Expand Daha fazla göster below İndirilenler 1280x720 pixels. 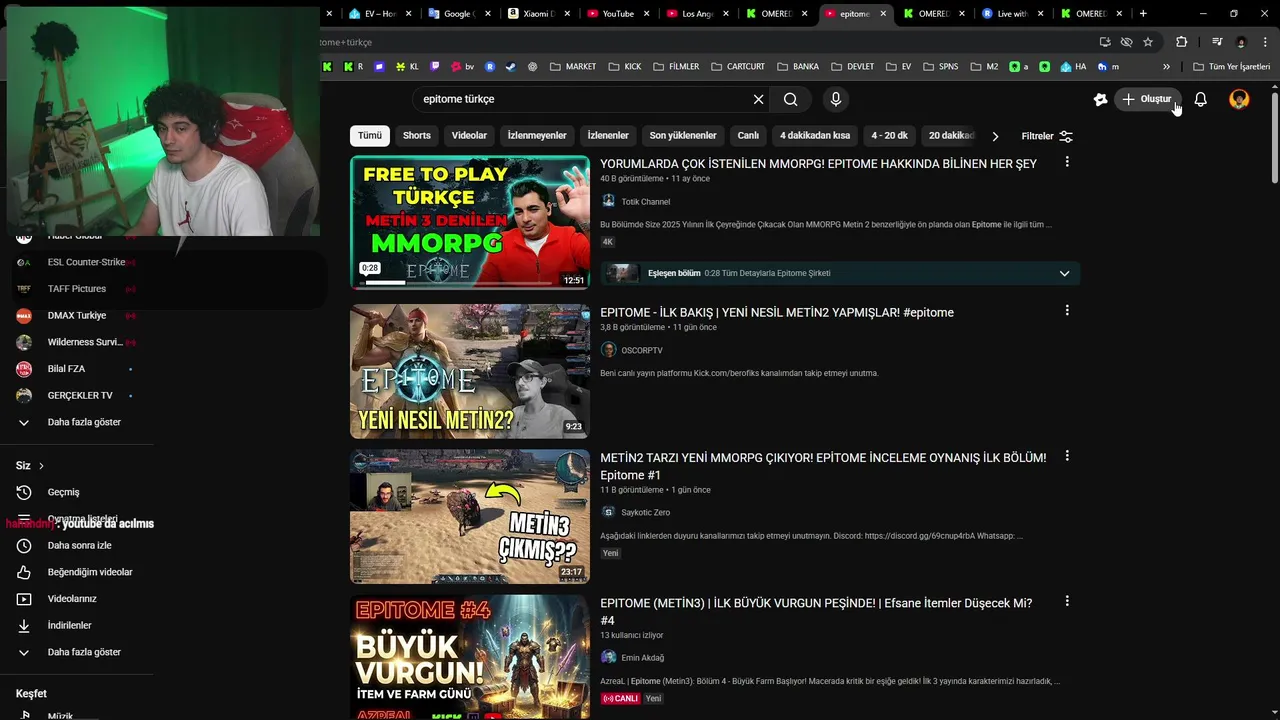pyautogui.click(x=84, y=652)
